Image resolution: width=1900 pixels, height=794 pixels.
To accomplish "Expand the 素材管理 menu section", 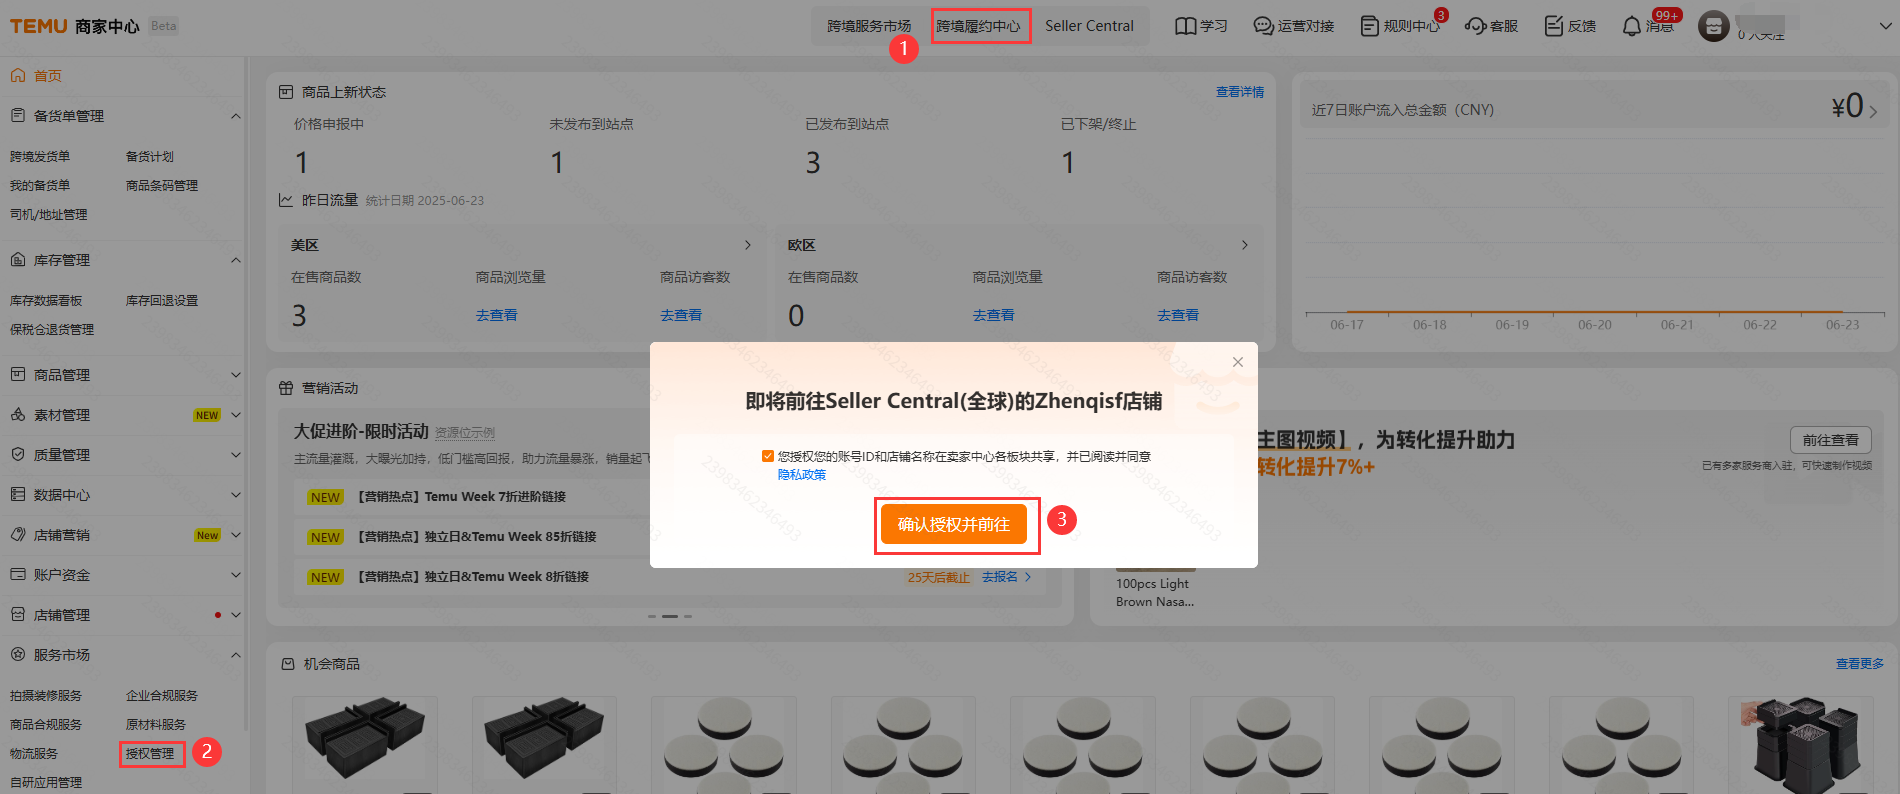I will 236,415.
